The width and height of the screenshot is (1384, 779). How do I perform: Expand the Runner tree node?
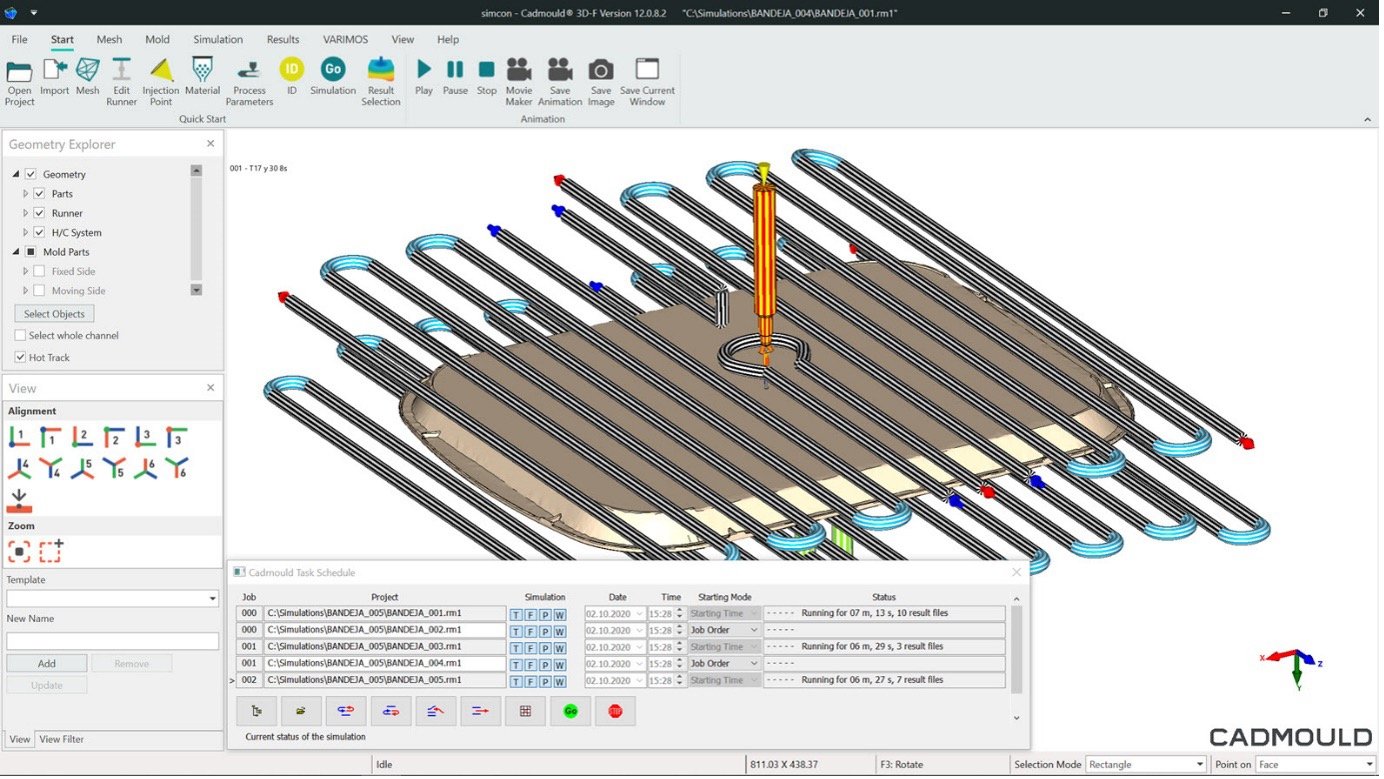[x=26, y=213]
